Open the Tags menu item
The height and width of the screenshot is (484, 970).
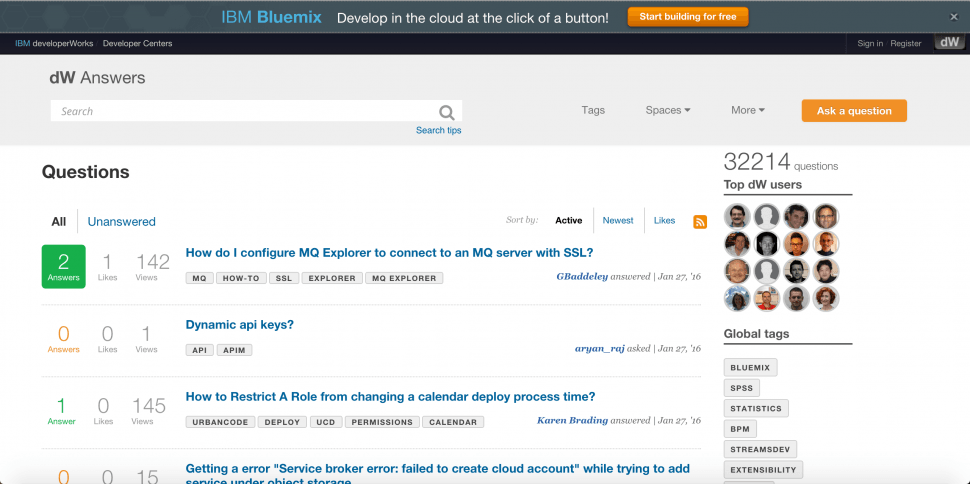click(593, 110)
